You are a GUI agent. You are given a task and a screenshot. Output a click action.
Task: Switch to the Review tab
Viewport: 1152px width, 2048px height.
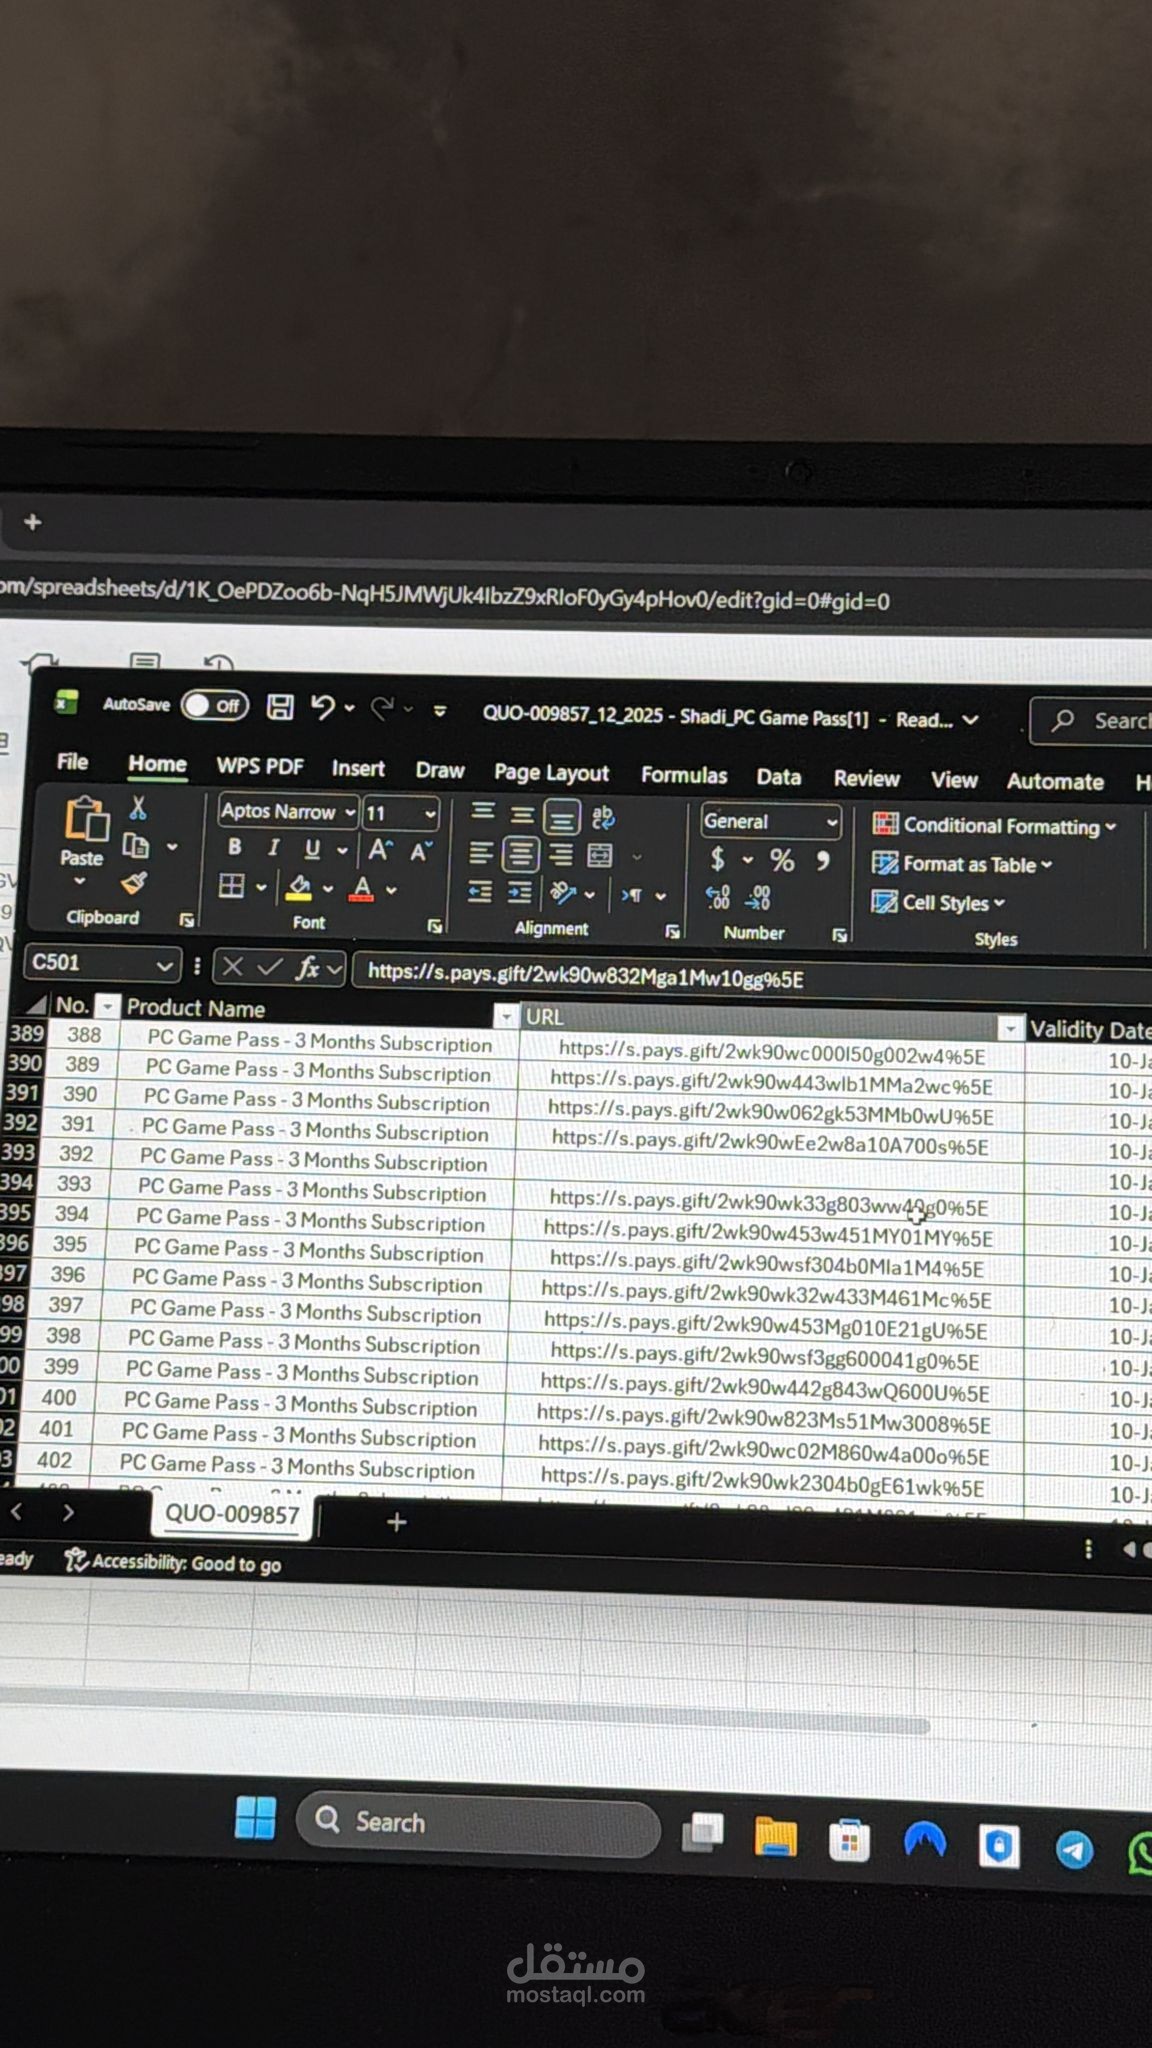[866, 779]
